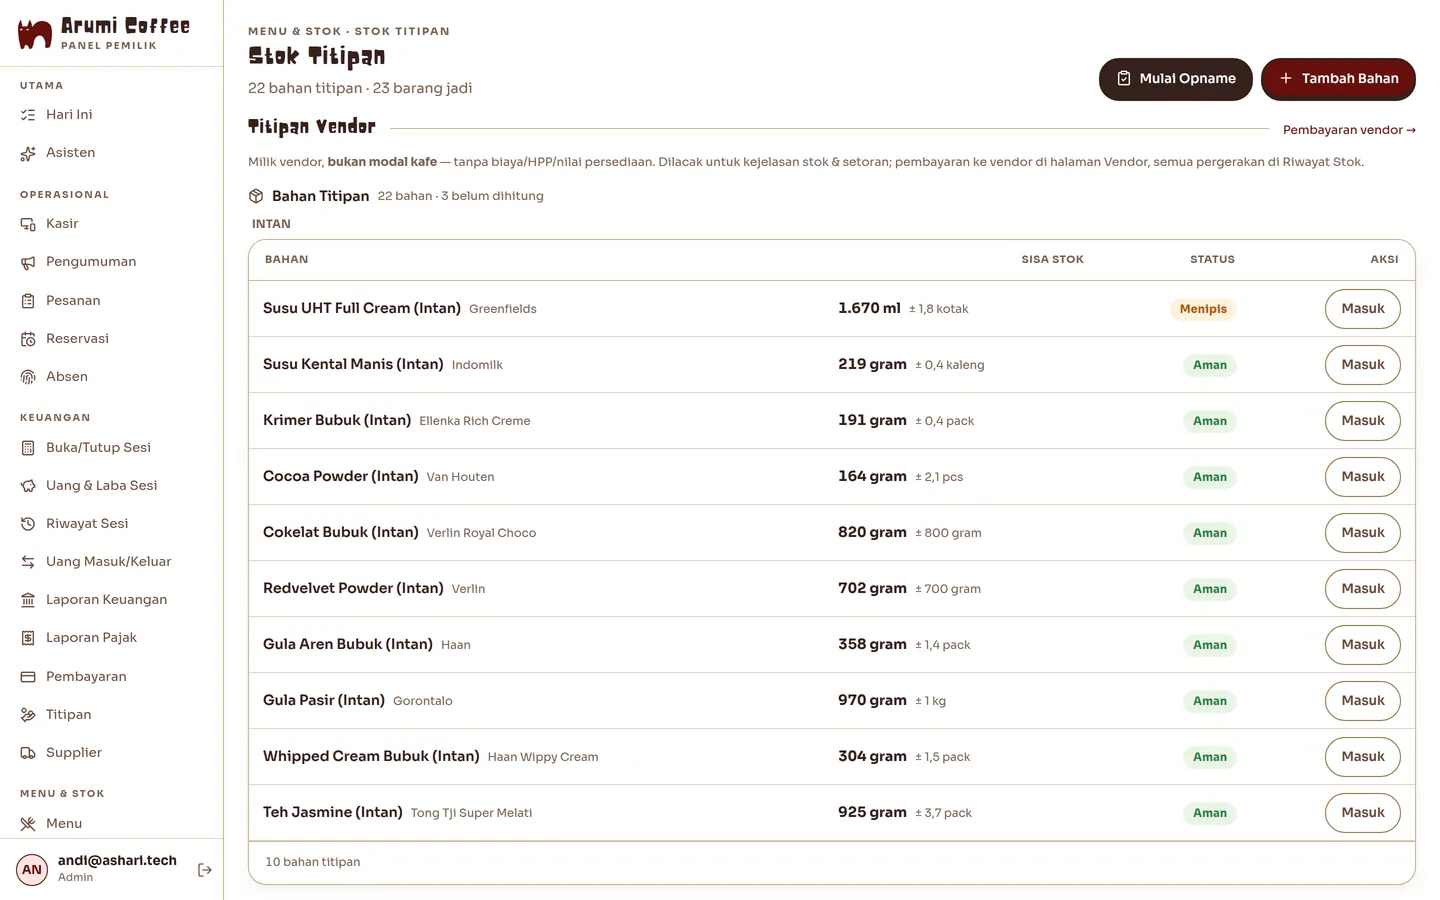Click the logout icon beside andi@ashari.tech
The width and height of the screenshot is (1440, 900).
pyautogui.click(x=205, y=870)
